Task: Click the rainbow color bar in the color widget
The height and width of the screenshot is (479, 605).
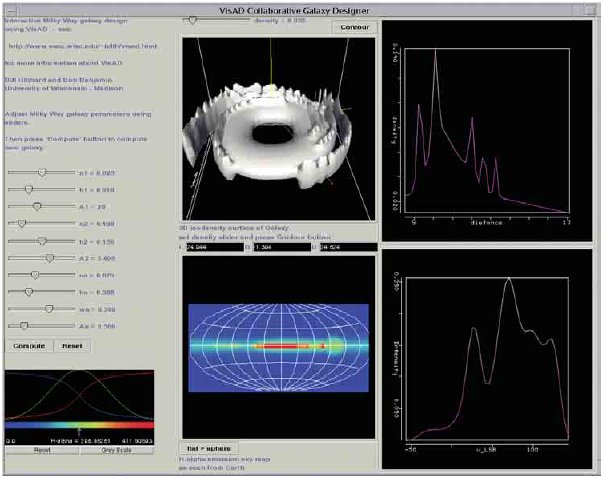Action: click(79, 425)
